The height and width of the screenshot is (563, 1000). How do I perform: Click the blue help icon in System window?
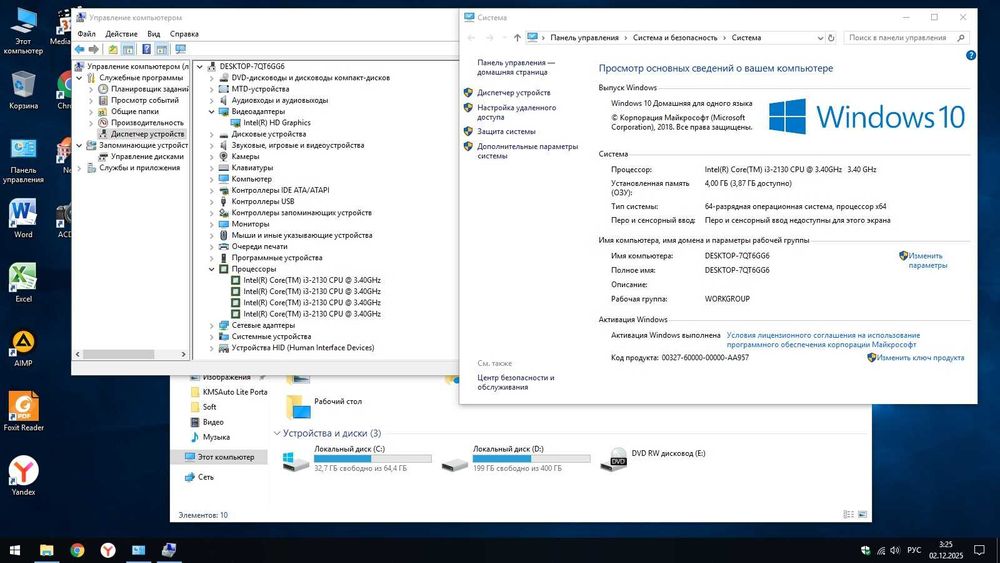[x=971, y=55]
